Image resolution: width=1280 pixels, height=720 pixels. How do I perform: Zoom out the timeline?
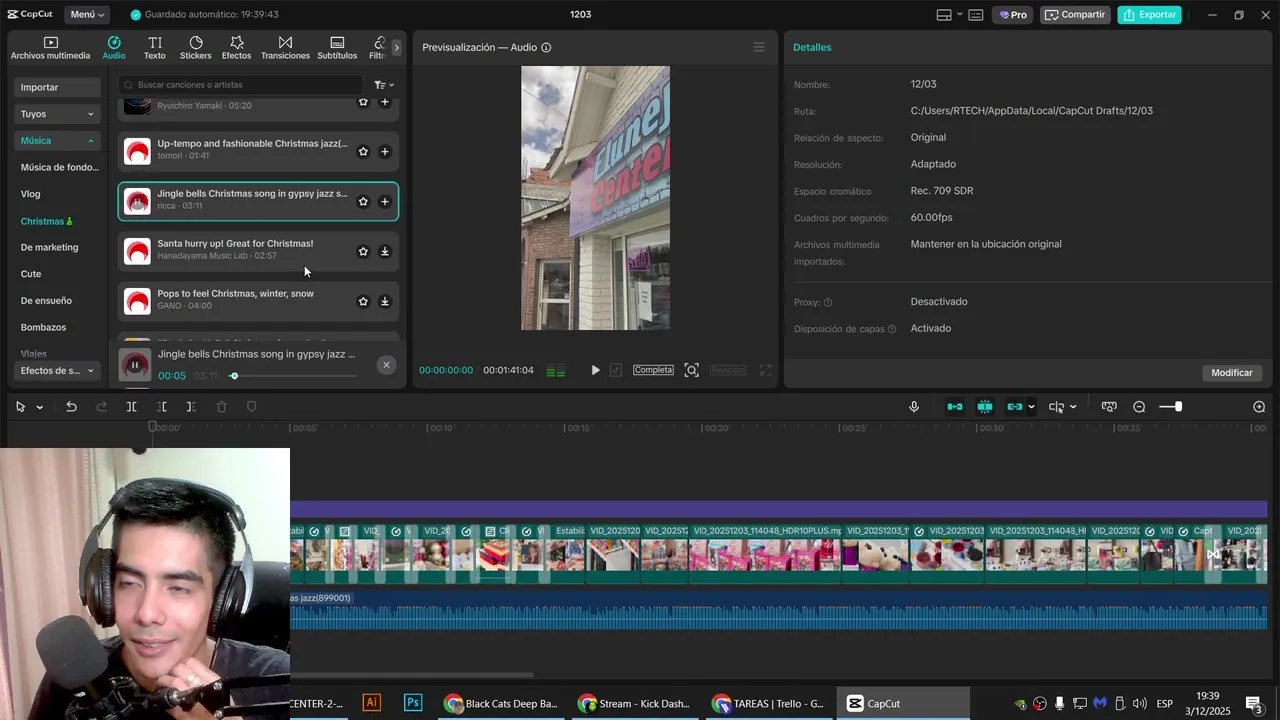1139,407
